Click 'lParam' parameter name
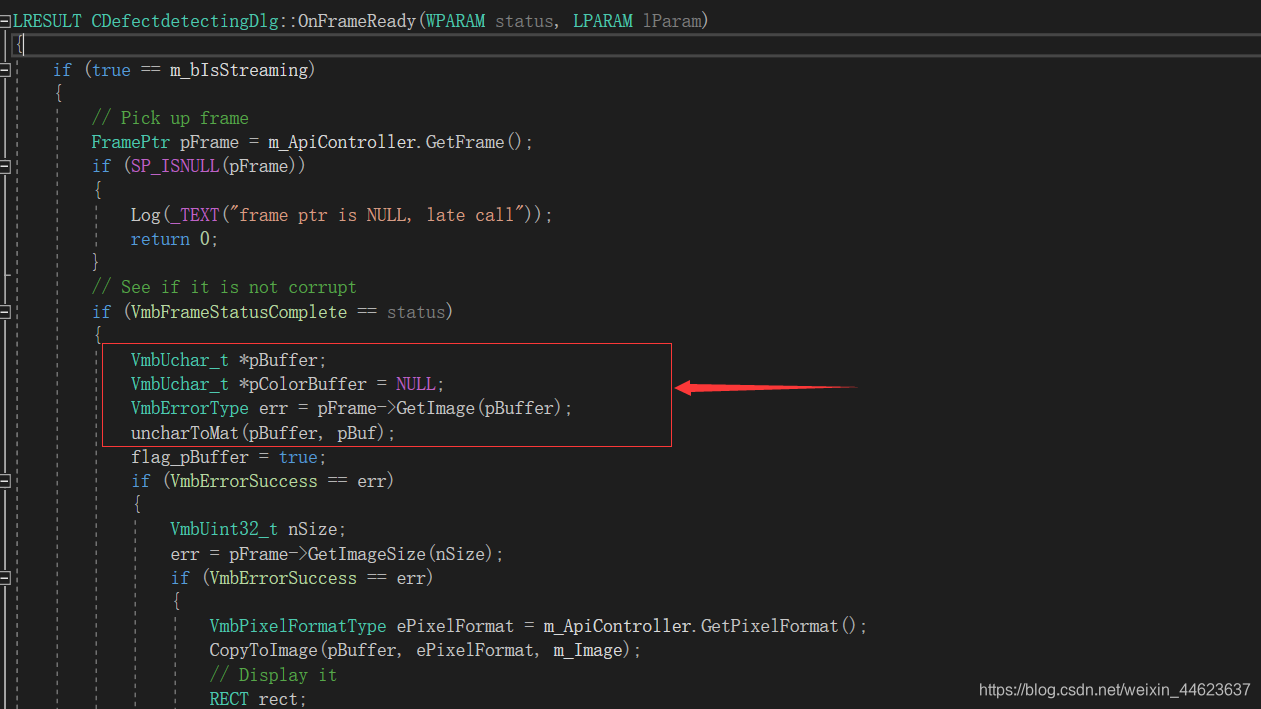The height and width of the screenshot is (709, 1261). [x=671, y=21]
